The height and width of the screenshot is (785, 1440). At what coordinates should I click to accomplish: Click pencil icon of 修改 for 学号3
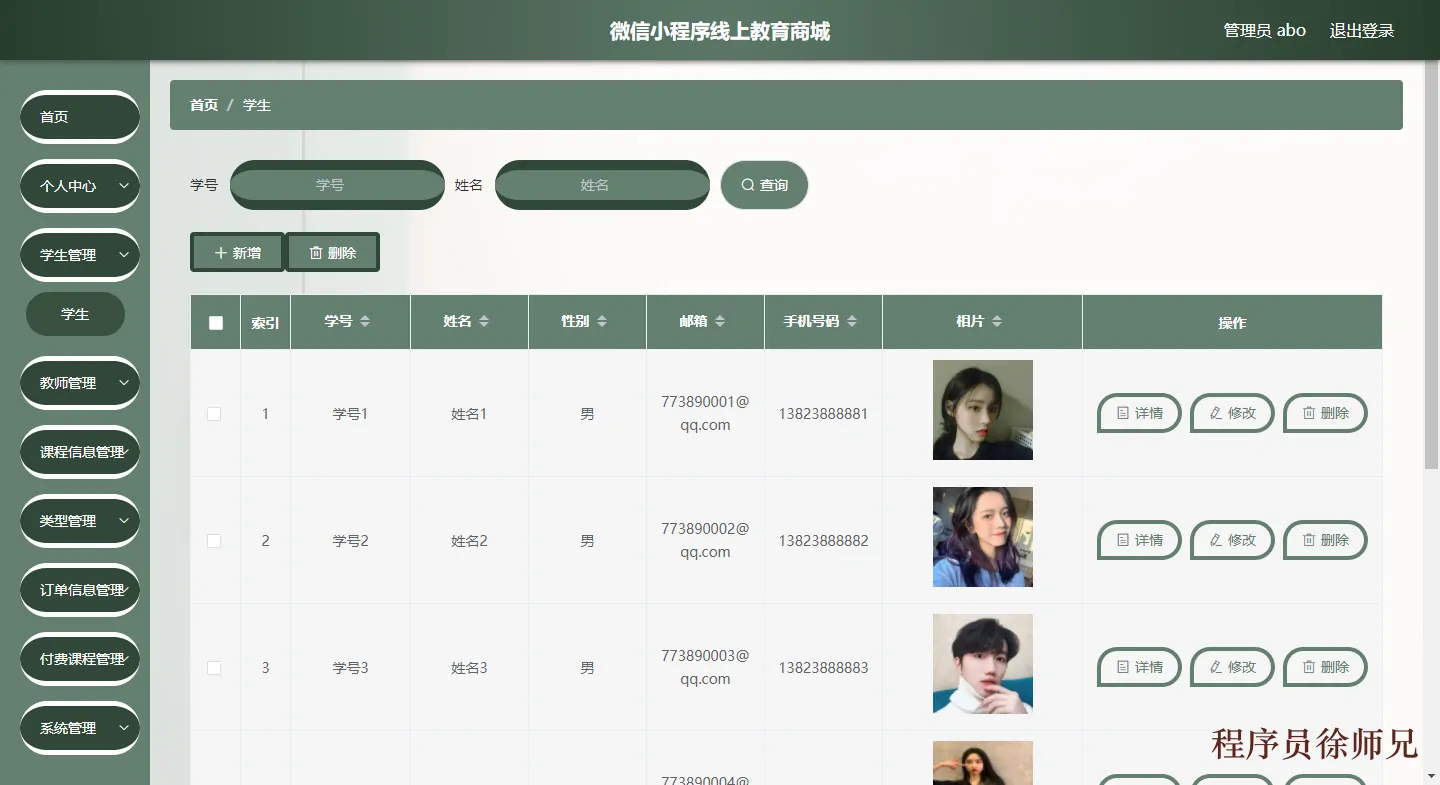pyautogui.click(x=1216, y=667)
